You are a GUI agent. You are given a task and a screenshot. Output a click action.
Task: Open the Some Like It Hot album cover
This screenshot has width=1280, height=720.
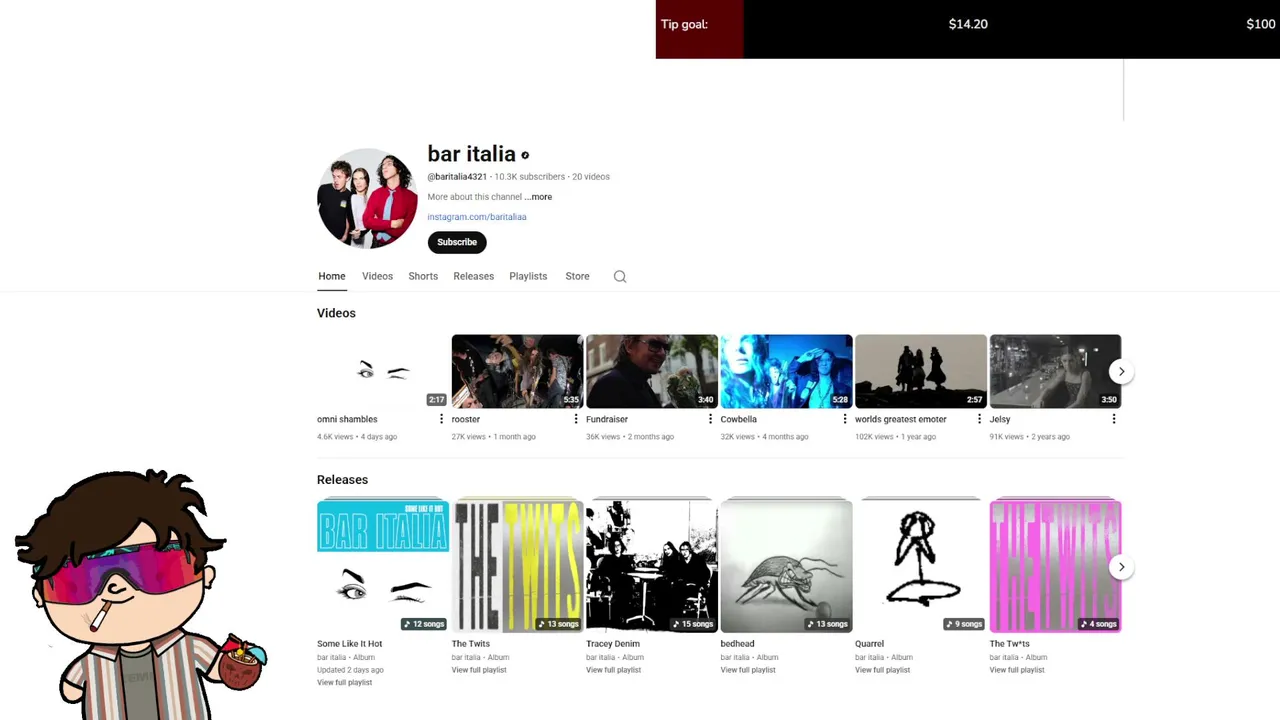click(383, 566)
